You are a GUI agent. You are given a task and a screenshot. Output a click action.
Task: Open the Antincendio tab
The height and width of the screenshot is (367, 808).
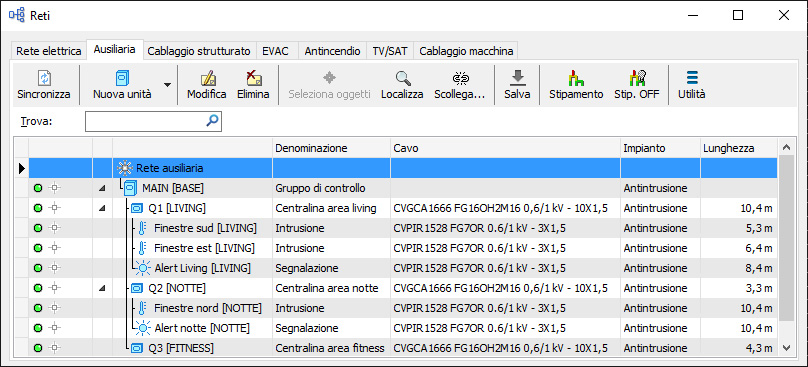(332, 51)
